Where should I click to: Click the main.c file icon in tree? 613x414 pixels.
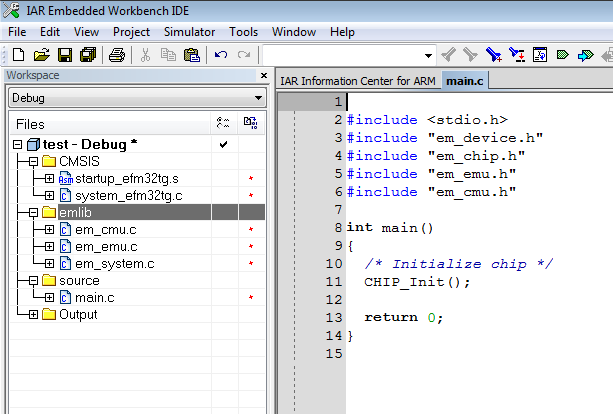click(65, 298)
